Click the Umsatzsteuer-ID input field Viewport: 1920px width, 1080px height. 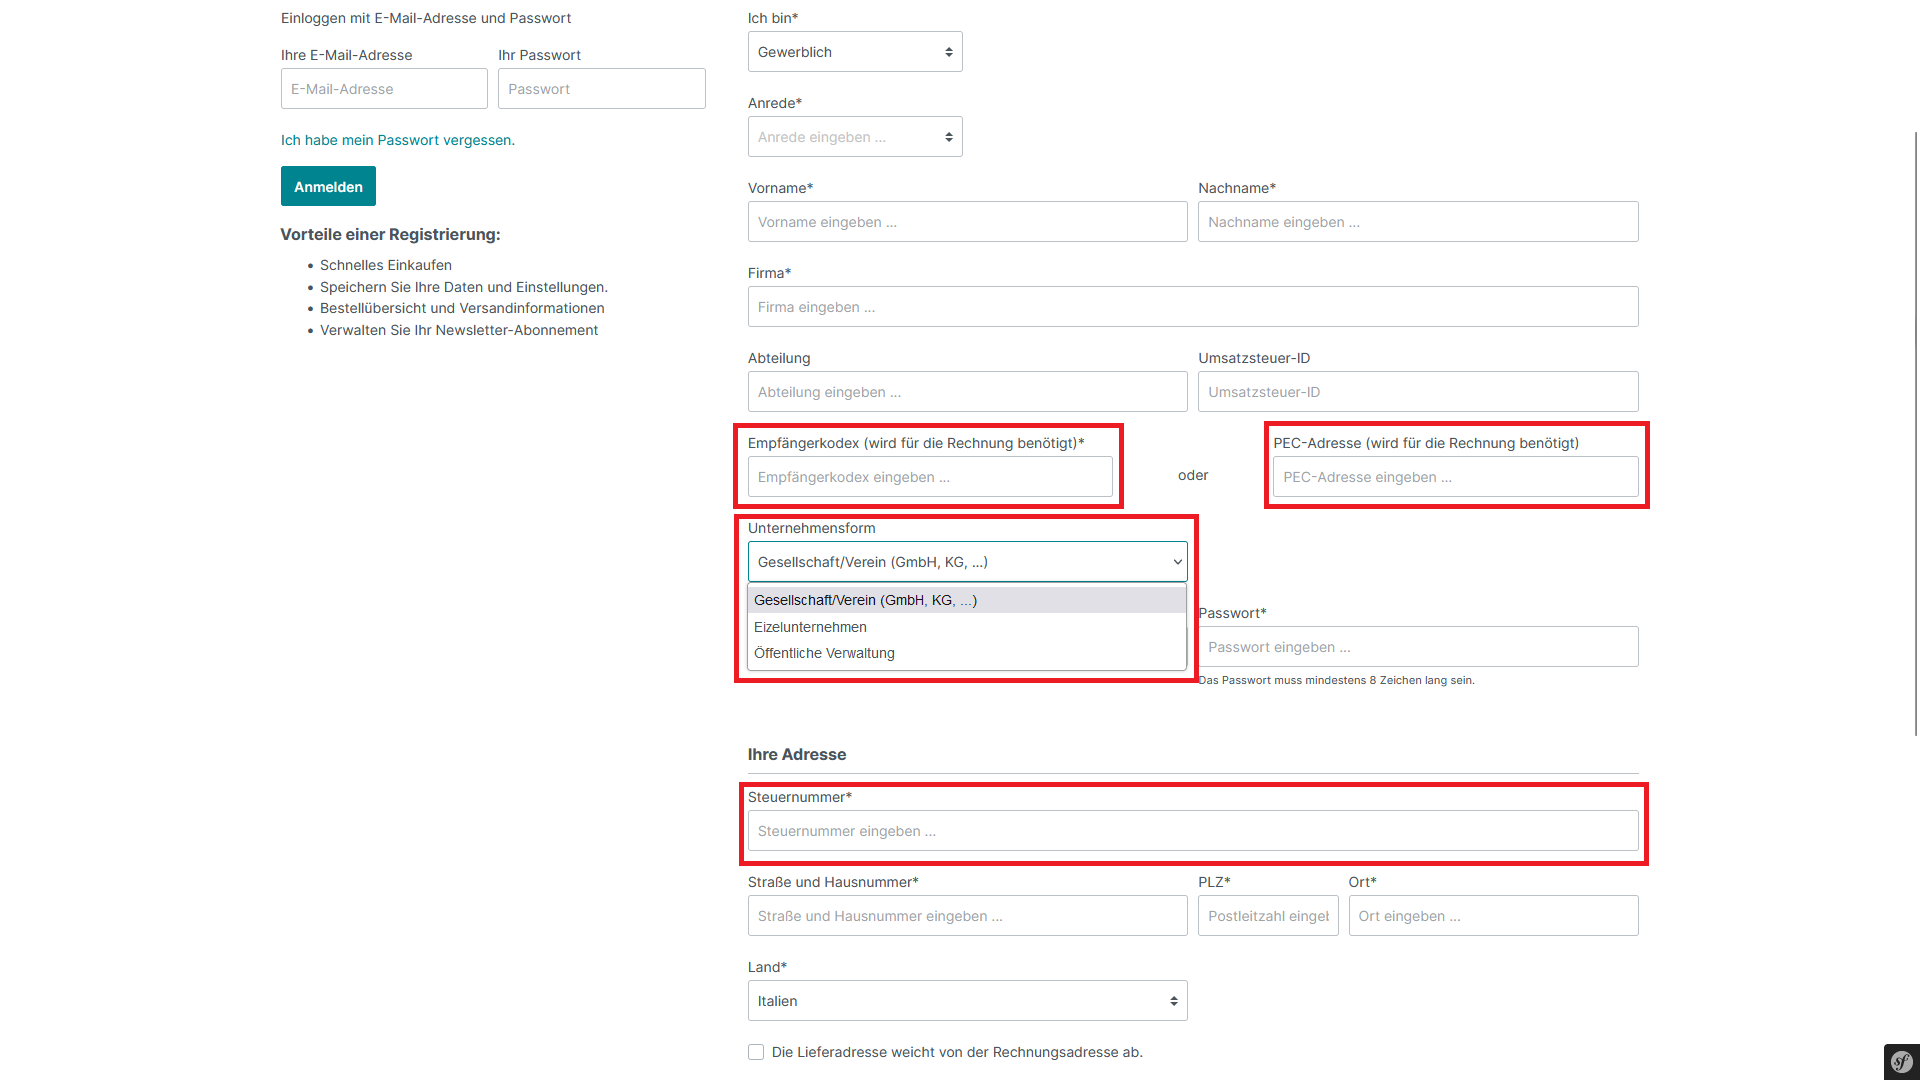coord(1418,392)
